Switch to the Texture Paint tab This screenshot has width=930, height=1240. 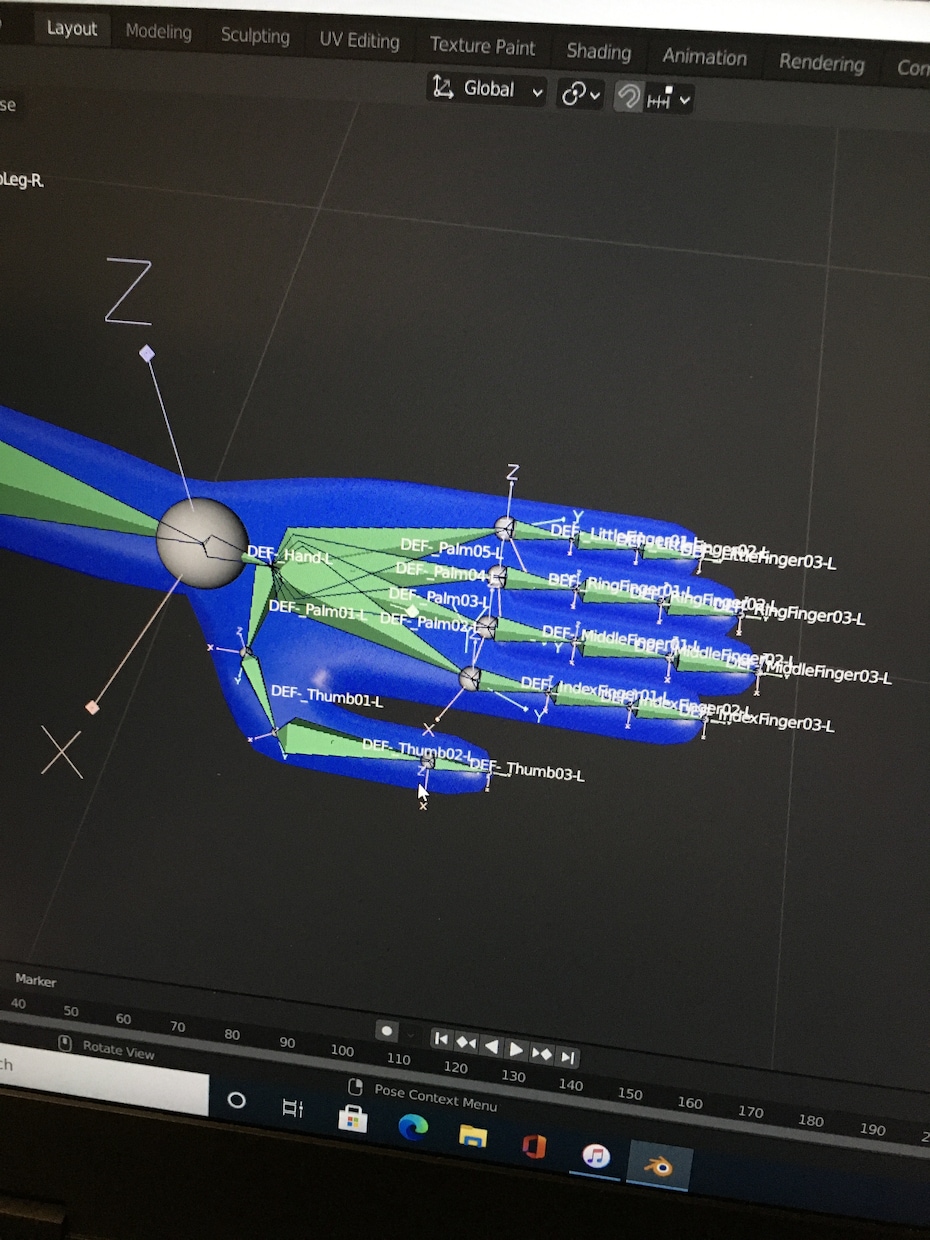[x=482, y=46]
